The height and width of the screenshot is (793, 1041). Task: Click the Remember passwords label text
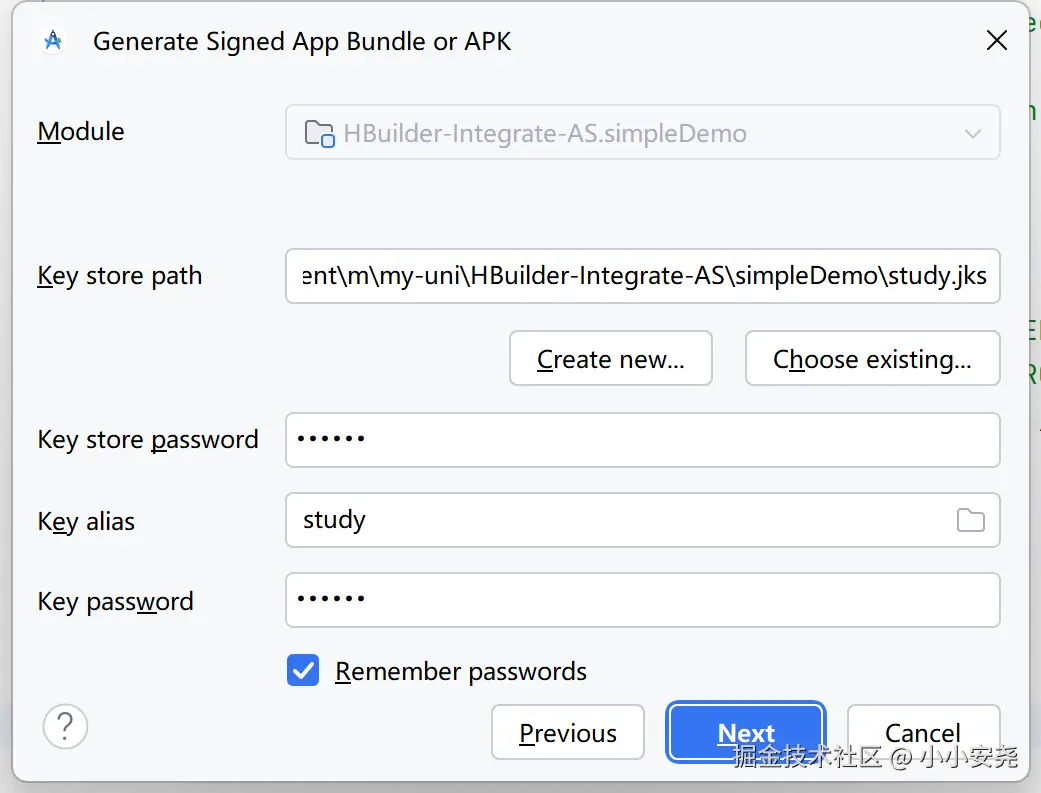tap(461, 671)
